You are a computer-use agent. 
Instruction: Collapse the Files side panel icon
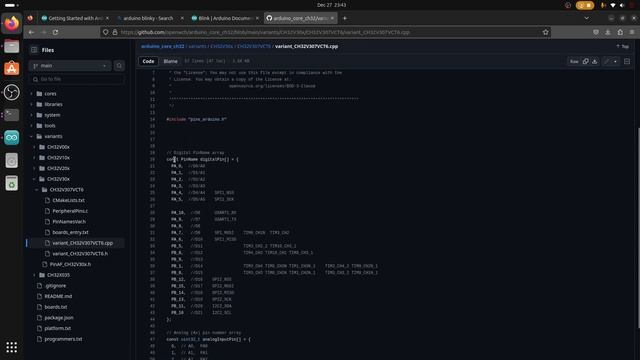pyautogui.click(x=34, y=50)
